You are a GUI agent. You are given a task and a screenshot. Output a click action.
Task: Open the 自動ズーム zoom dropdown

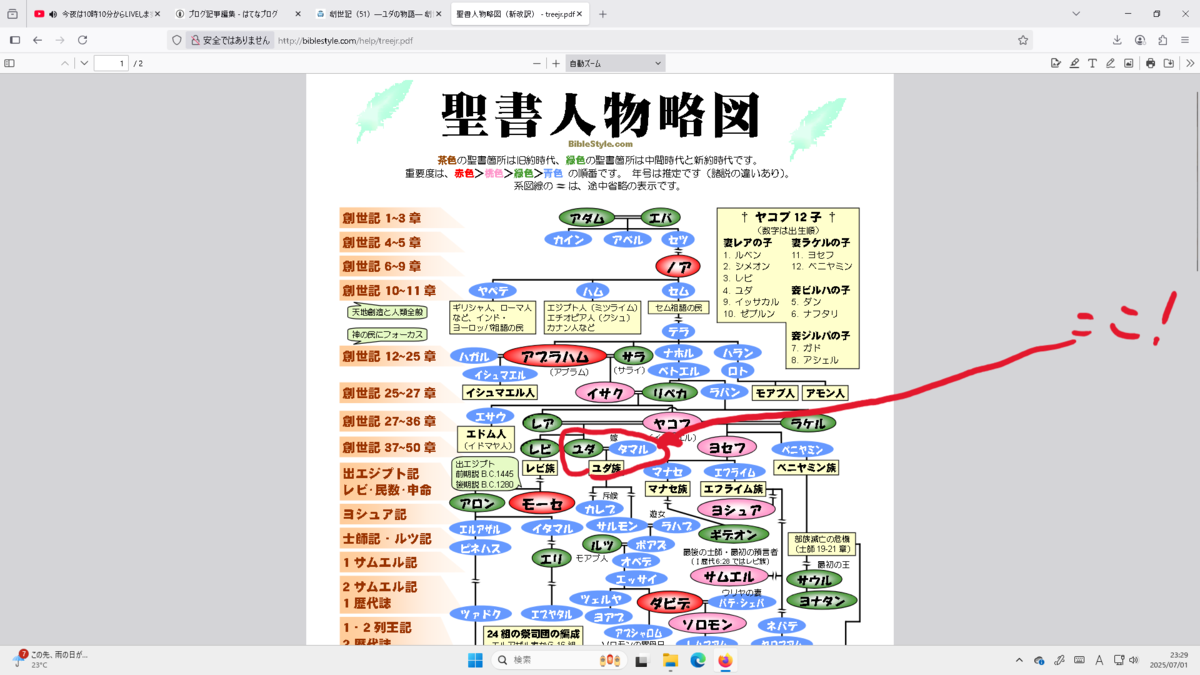pyautogui.click(x=615, y=63)
